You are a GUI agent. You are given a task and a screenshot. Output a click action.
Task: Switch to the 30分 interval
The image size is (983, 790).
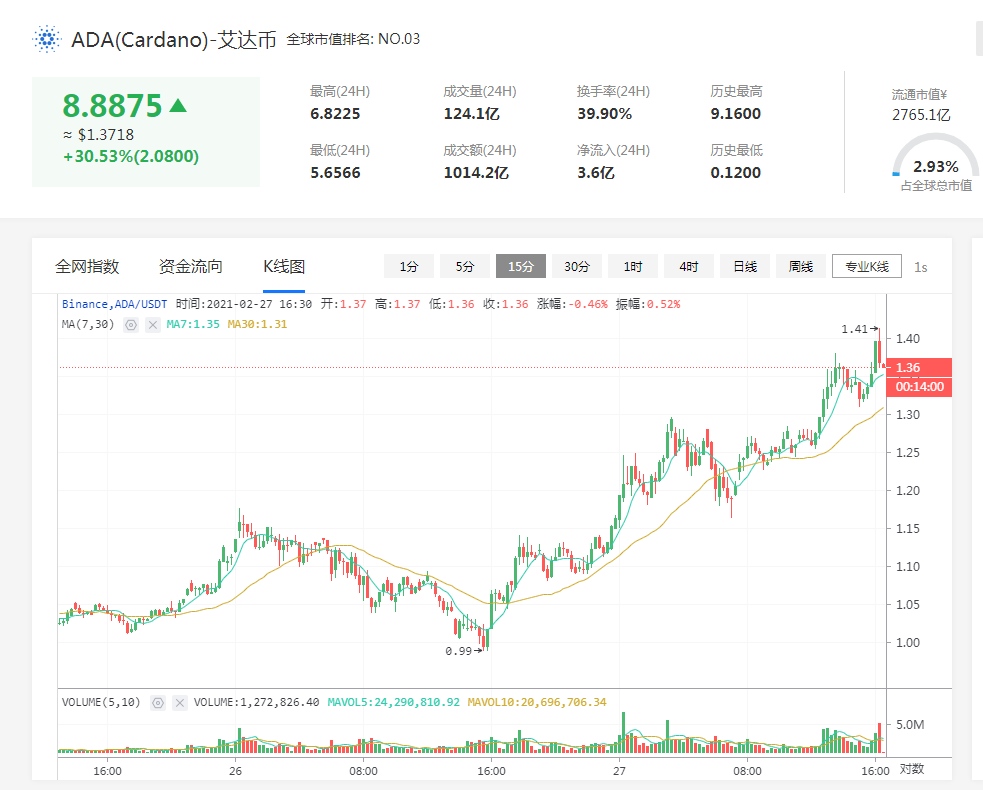[576, 266]
